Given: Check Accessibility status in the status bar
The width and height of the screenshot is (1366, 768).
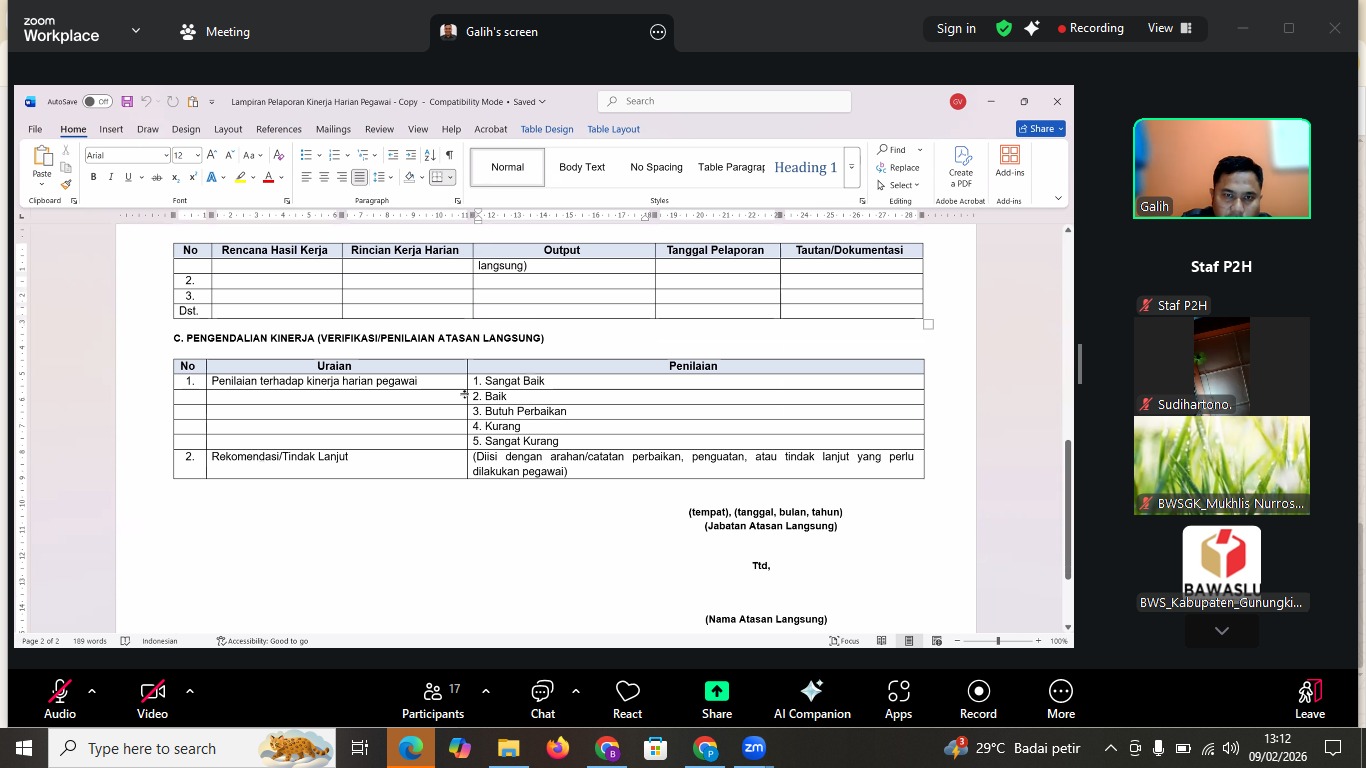Looking at the screenshot, I should click(x=265, y=641).
